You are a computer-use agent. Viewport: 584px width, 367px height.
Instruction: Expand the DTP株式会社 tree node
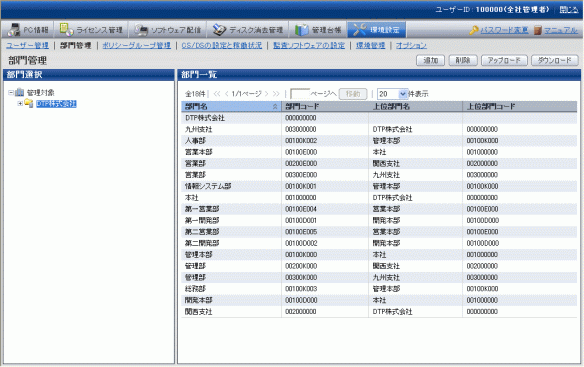pos(20,104)
